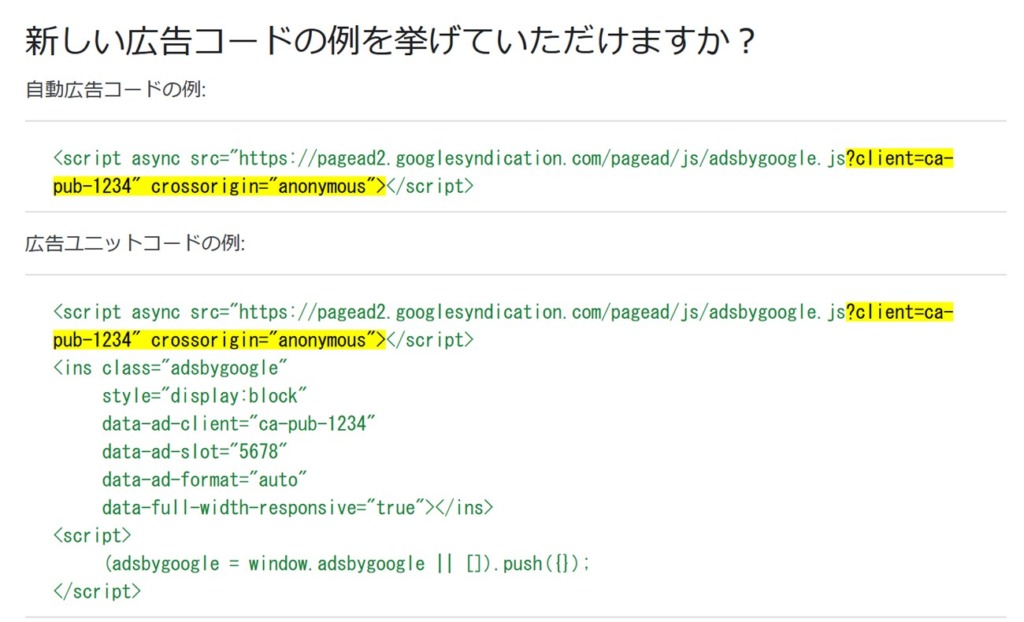Click the heading 新しい広告コードの例を挙げていただけますか？

[x=390, y=41]
